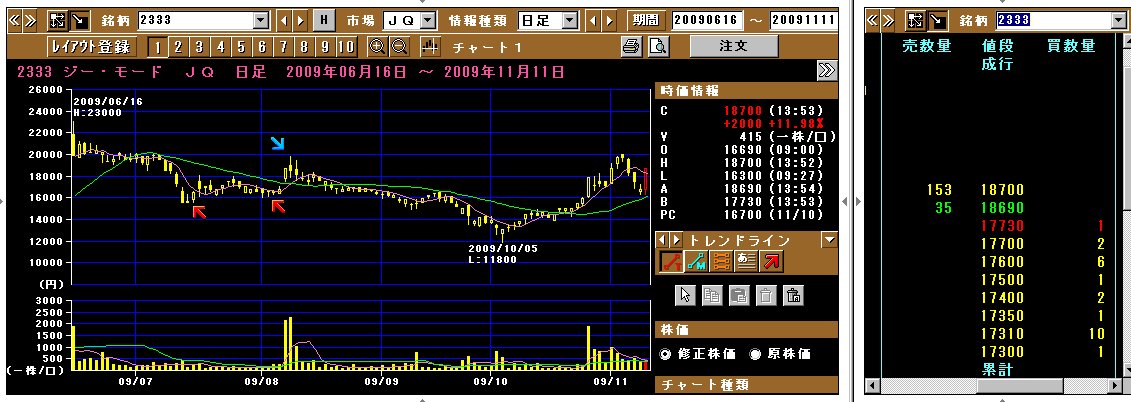The width and height of the screenshot is (1131, 402).
Task: Click the zoom in magnifier icon
Action: pyautogui.click(x=377, y=47)
